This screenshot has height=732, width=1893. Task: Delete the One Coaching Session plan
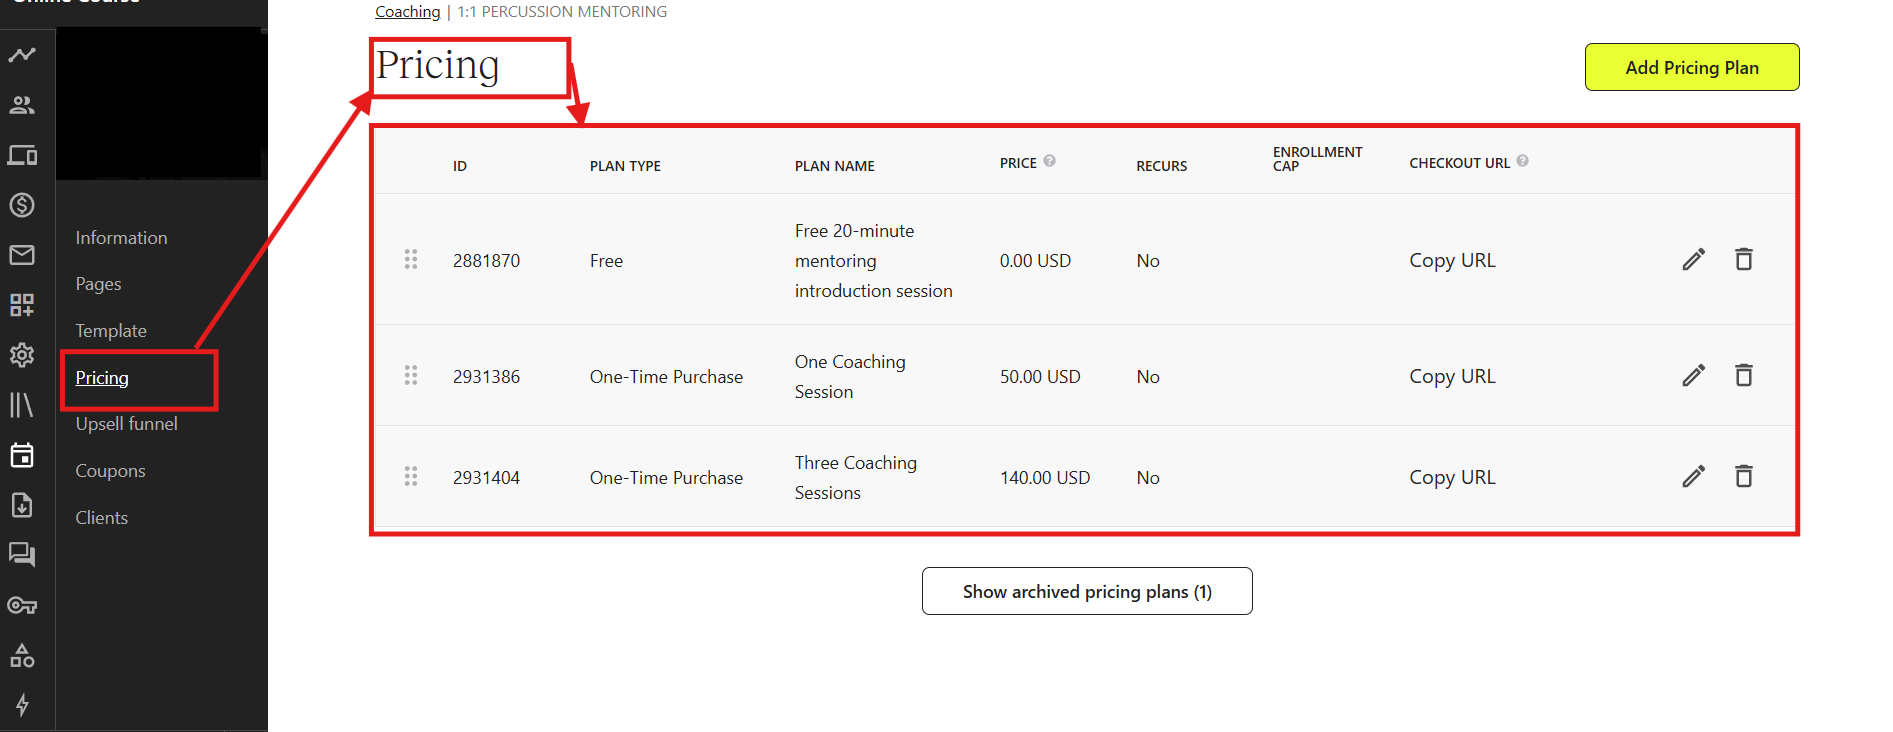[x=1744, y=375]
